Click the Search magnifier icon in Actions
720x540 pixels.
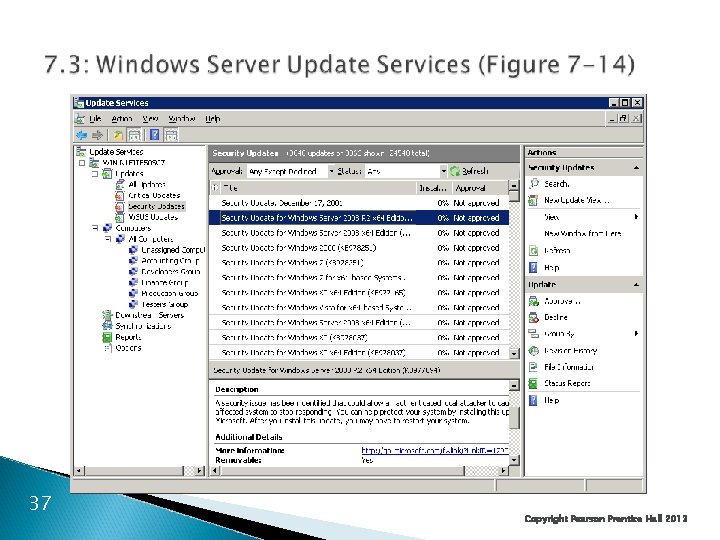click(x=534, y=184)
